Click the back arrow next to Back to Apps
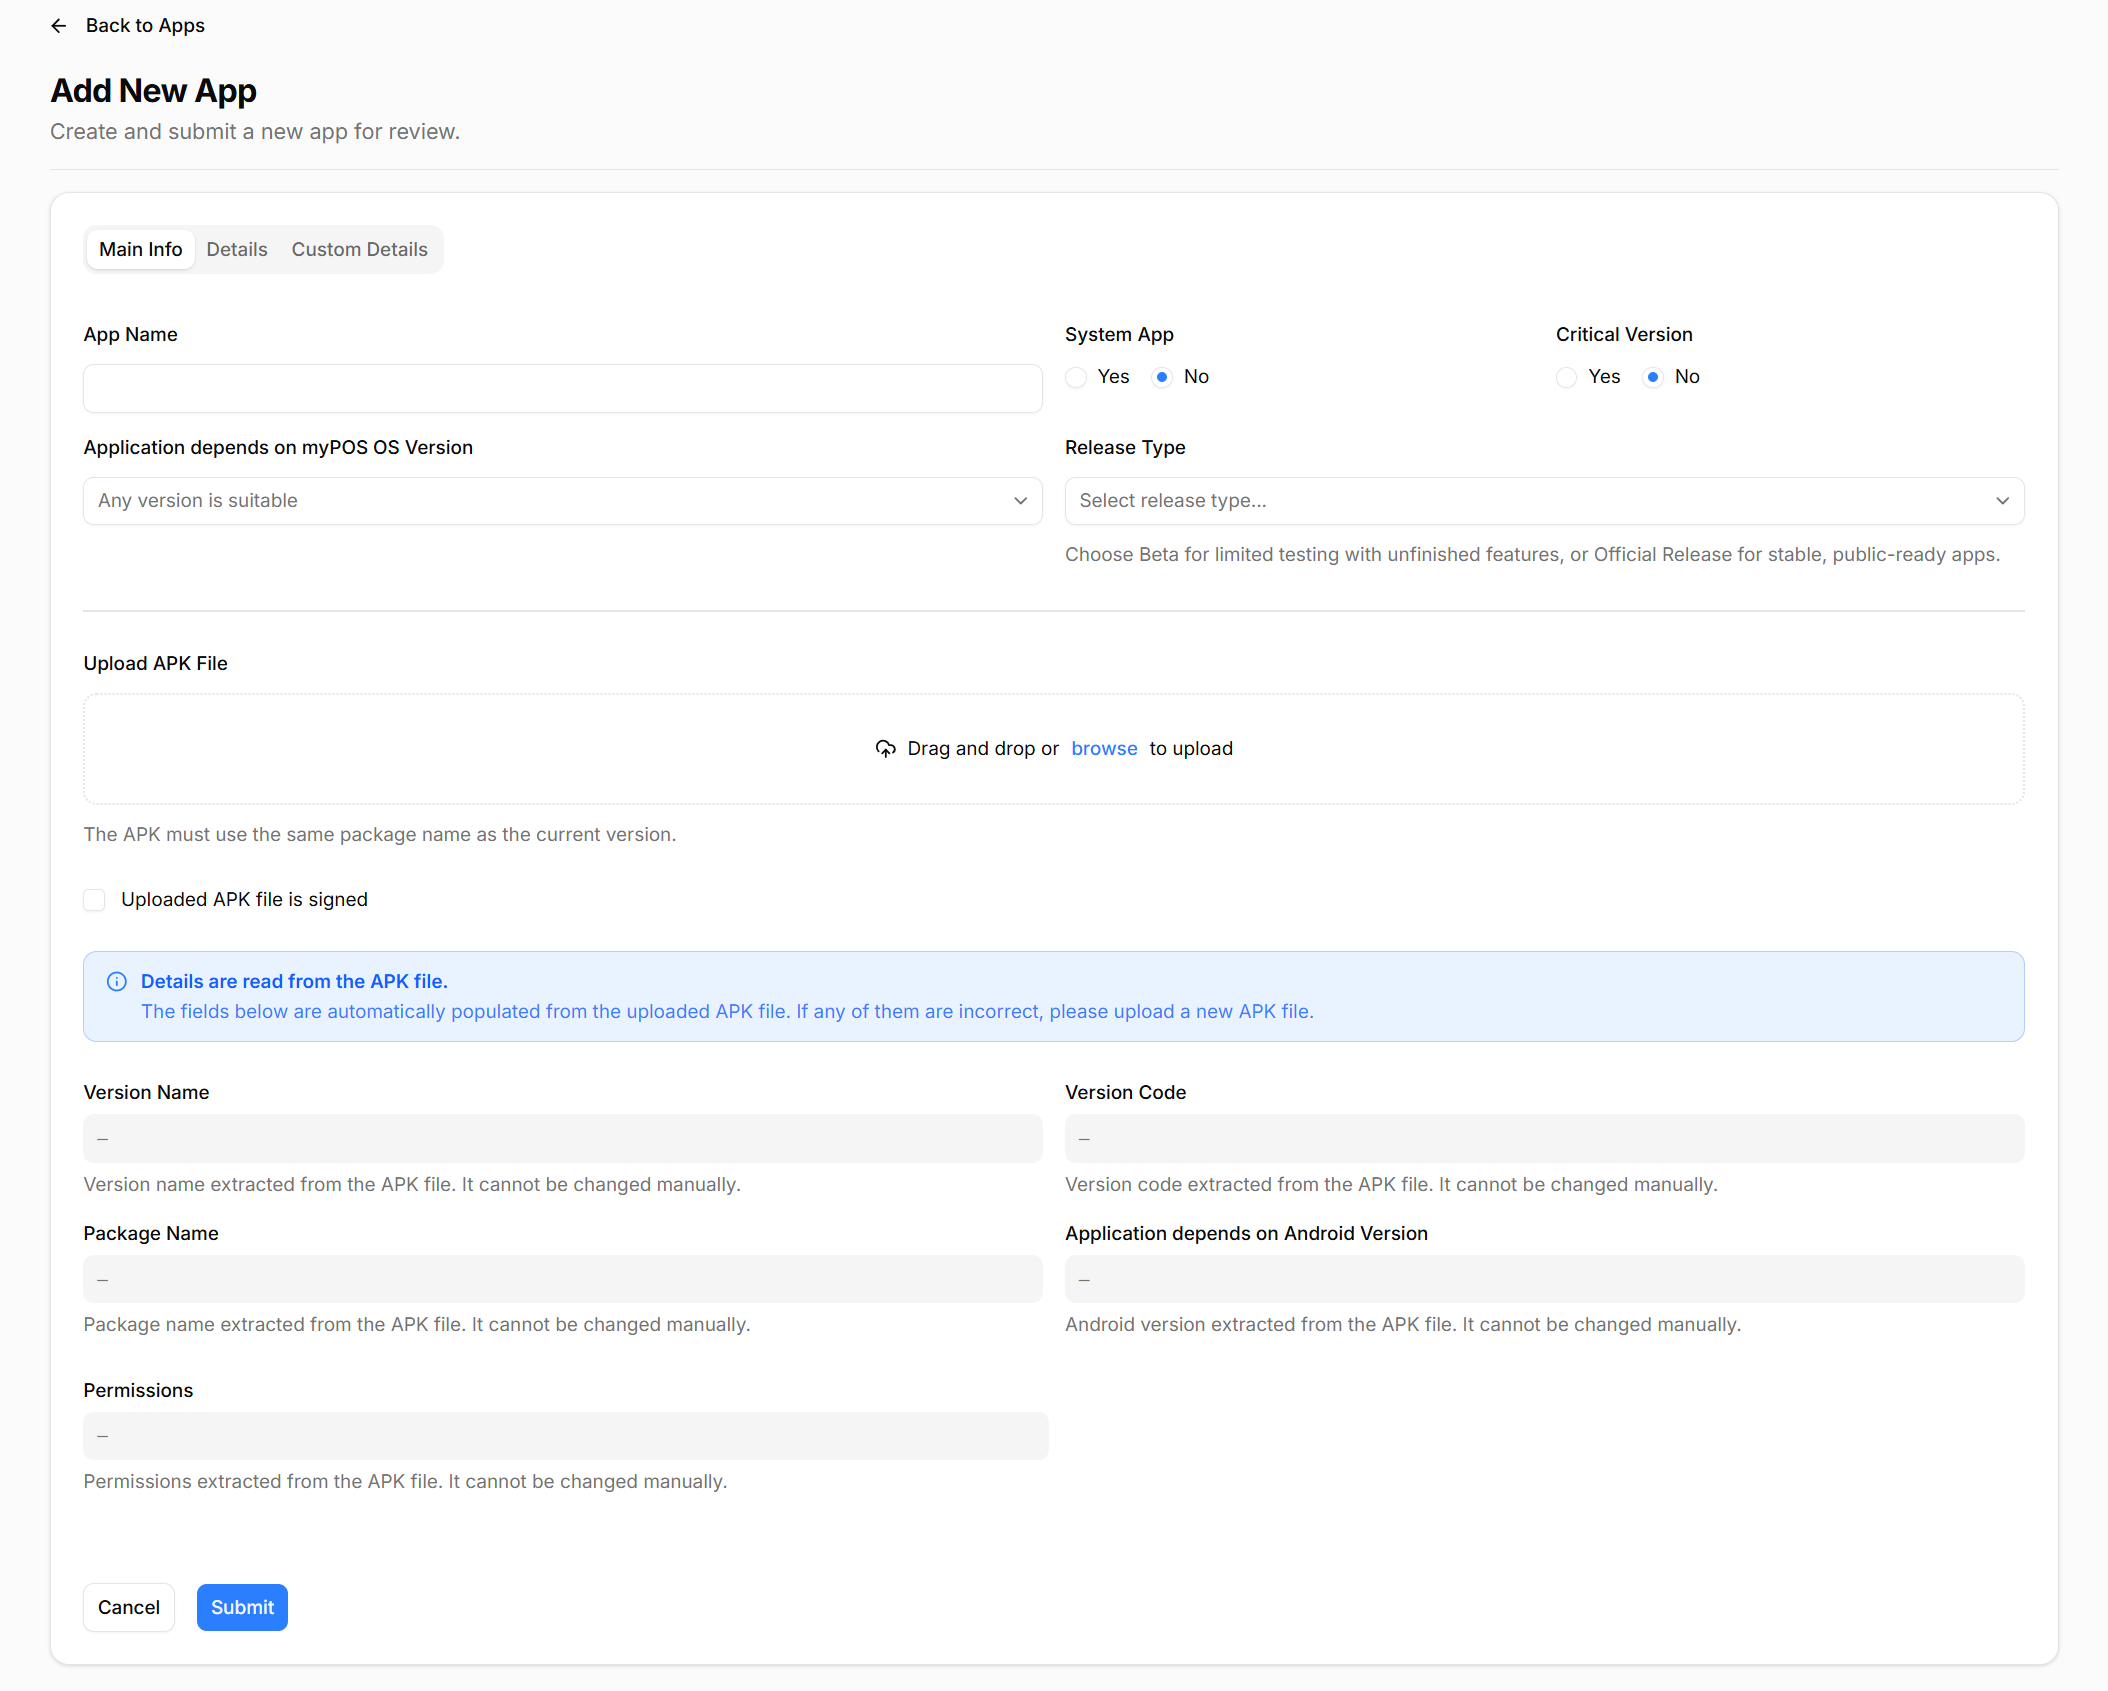The width and height of the screenshot is (2108, 1691). click(x=59, y=26)
